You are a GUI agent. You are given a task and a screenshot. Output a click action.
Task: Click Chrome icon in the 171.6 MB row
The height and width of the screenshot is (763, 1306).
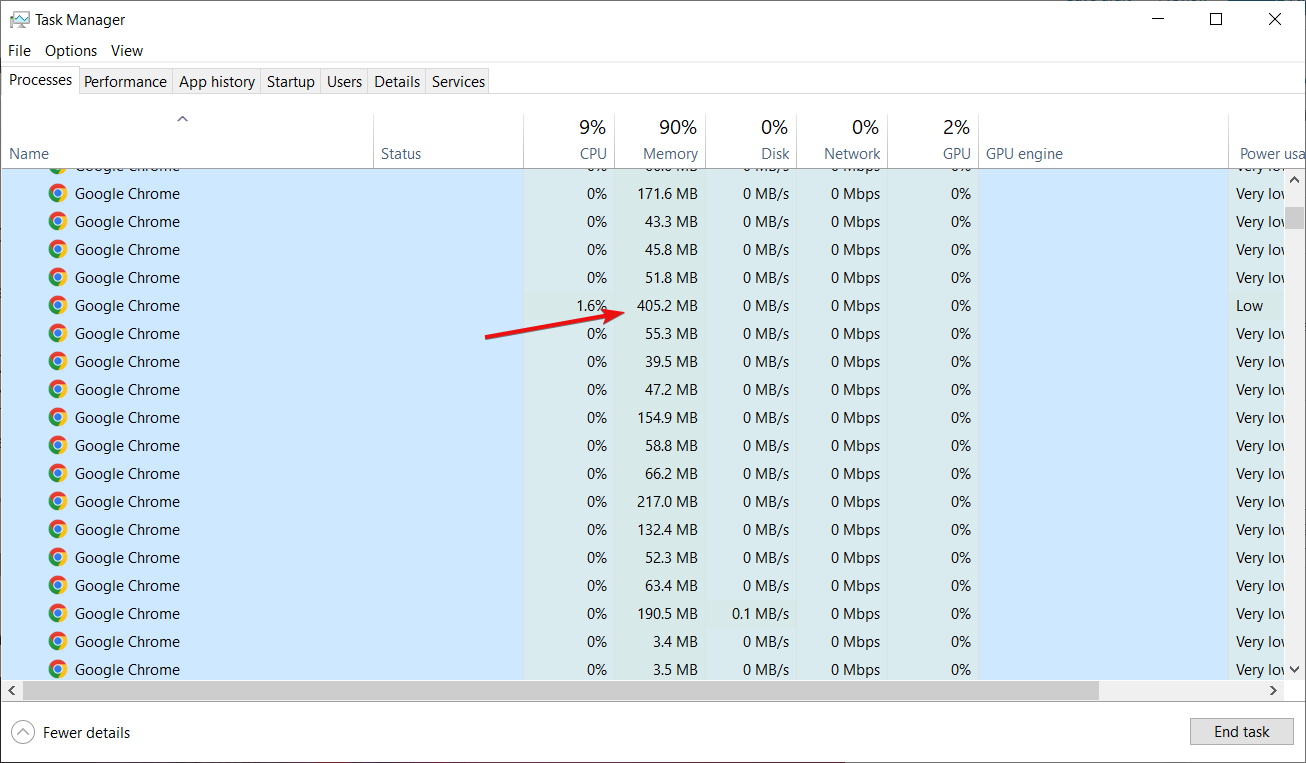point(58,194)
